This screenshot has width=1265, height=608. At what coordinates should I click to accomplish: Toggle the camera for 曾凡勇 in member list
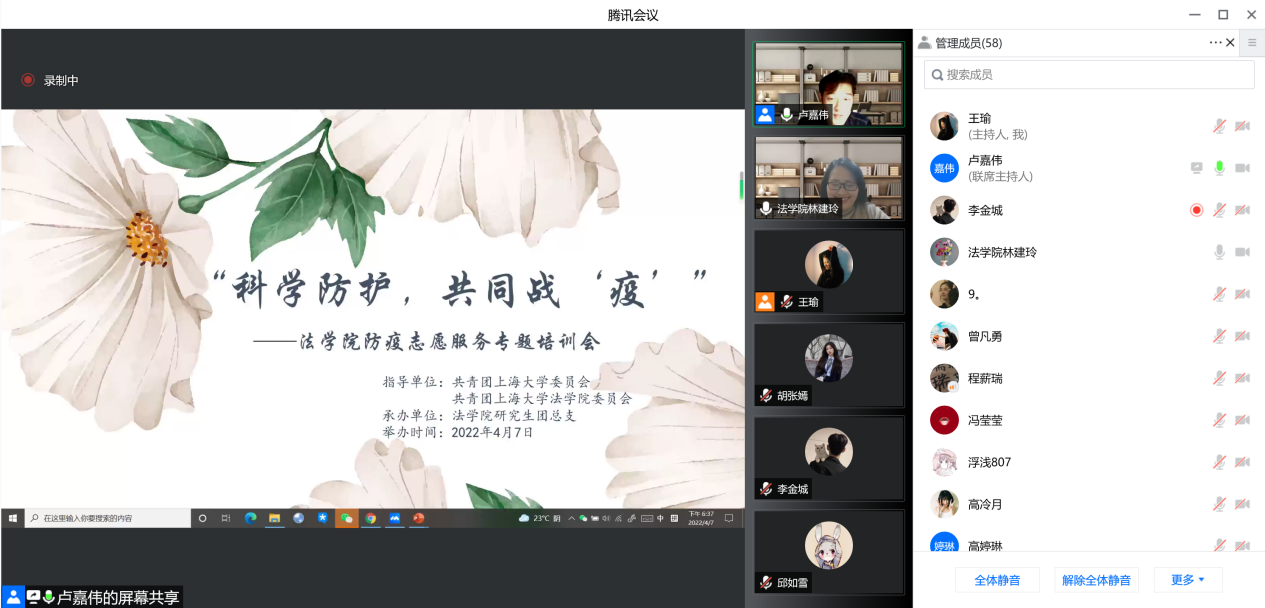coord(1242,336)
